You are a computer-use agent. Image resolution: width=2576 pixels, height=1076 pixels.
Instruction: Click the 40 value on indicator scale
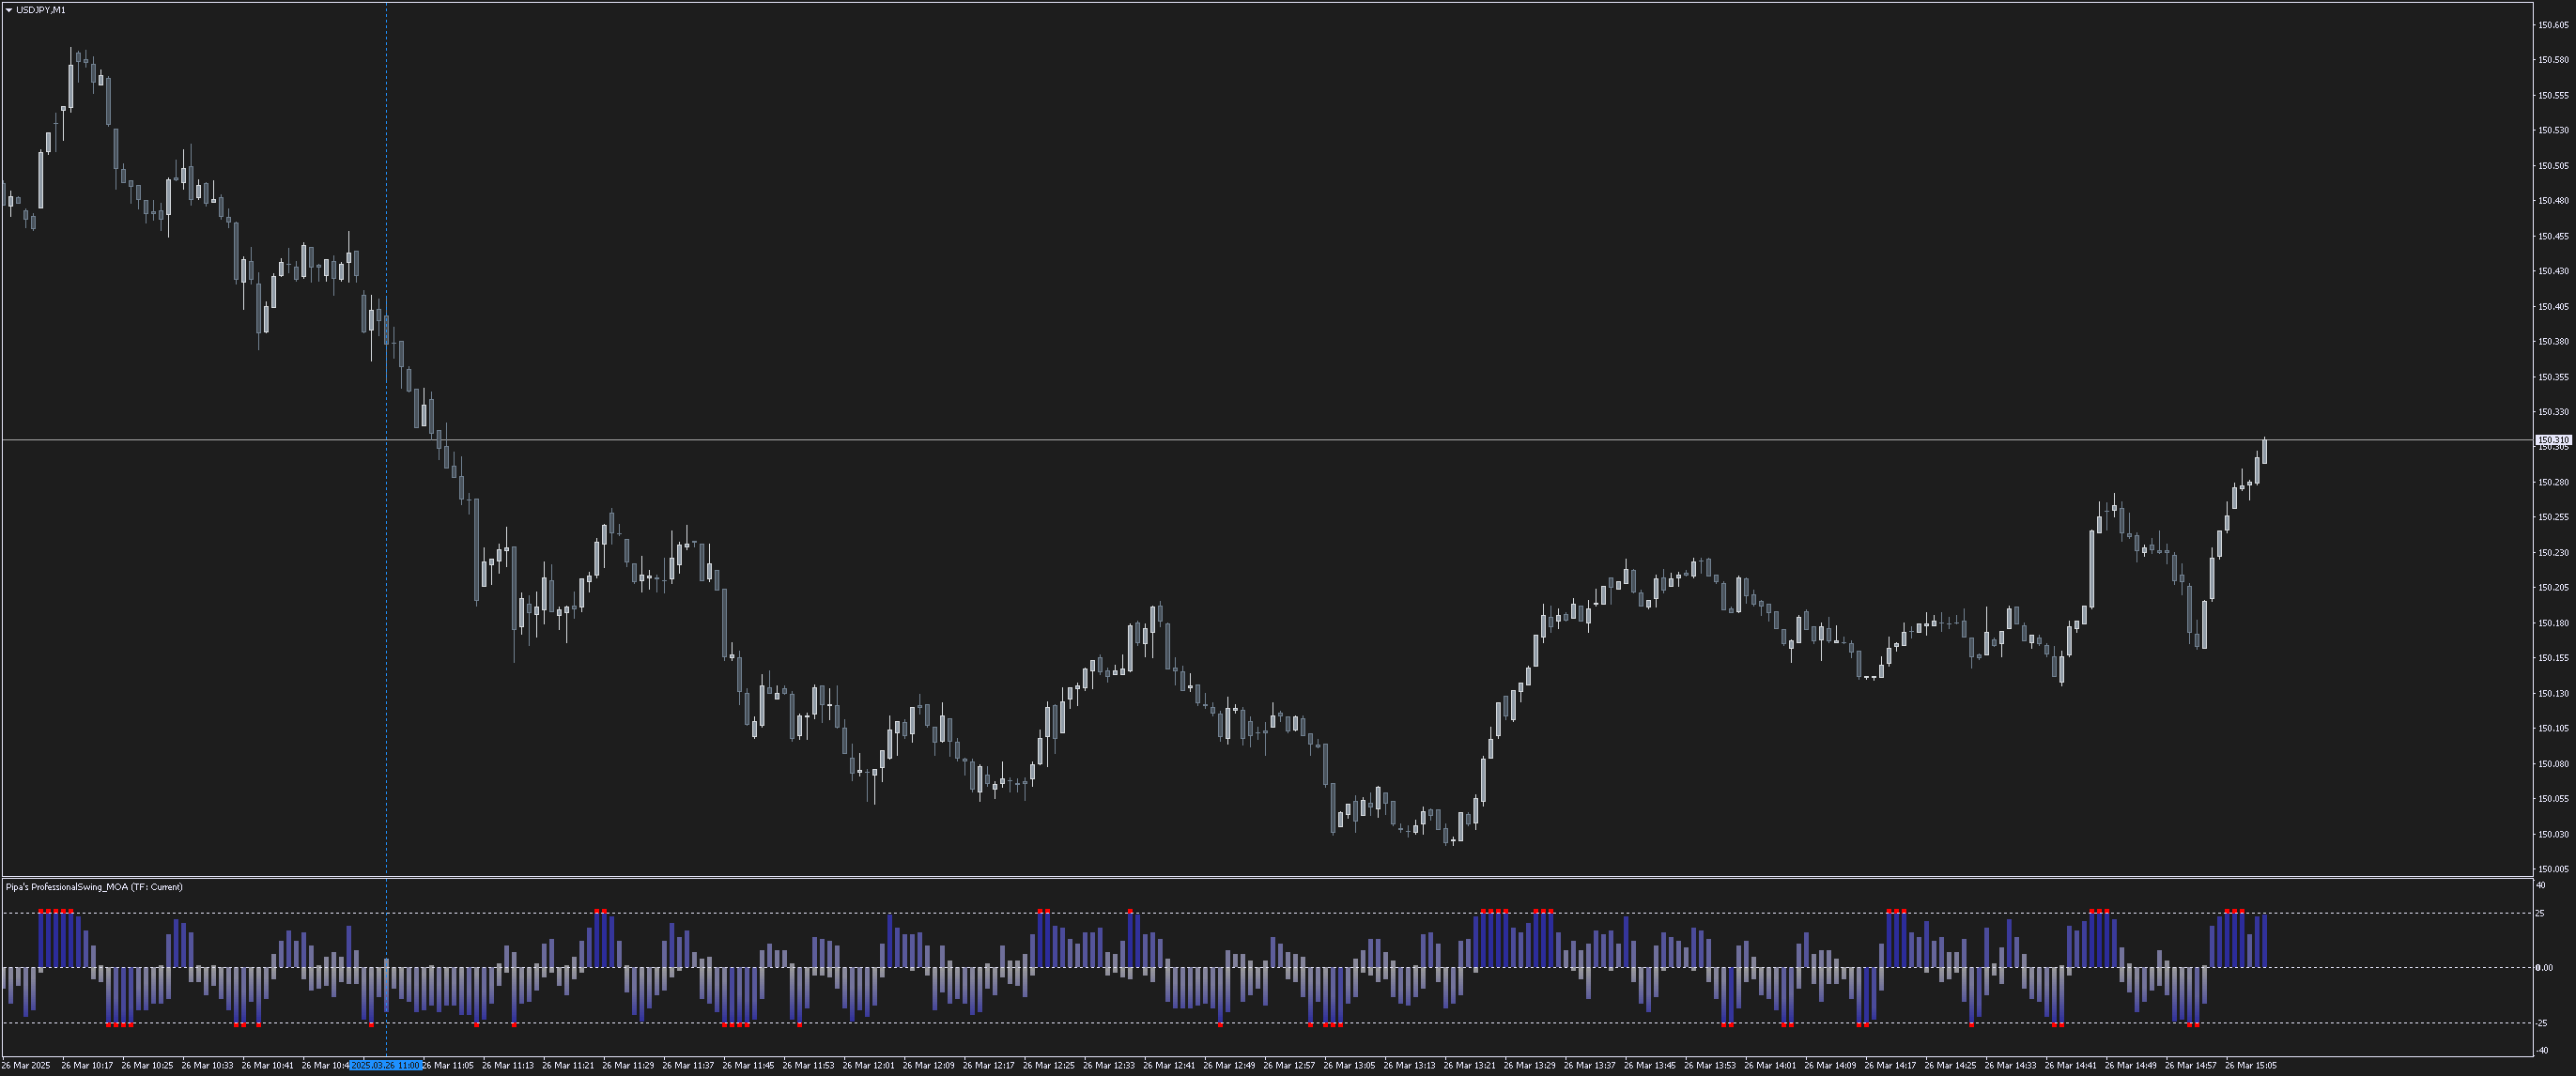pos(2541,885)
